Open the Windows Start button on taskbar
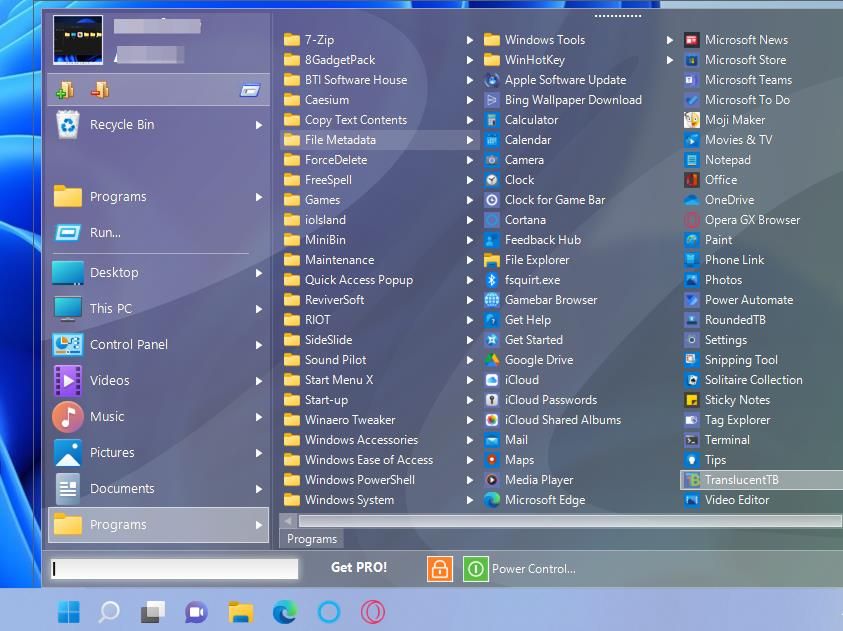Screen dimensions: 843x631 pos(69,612)
